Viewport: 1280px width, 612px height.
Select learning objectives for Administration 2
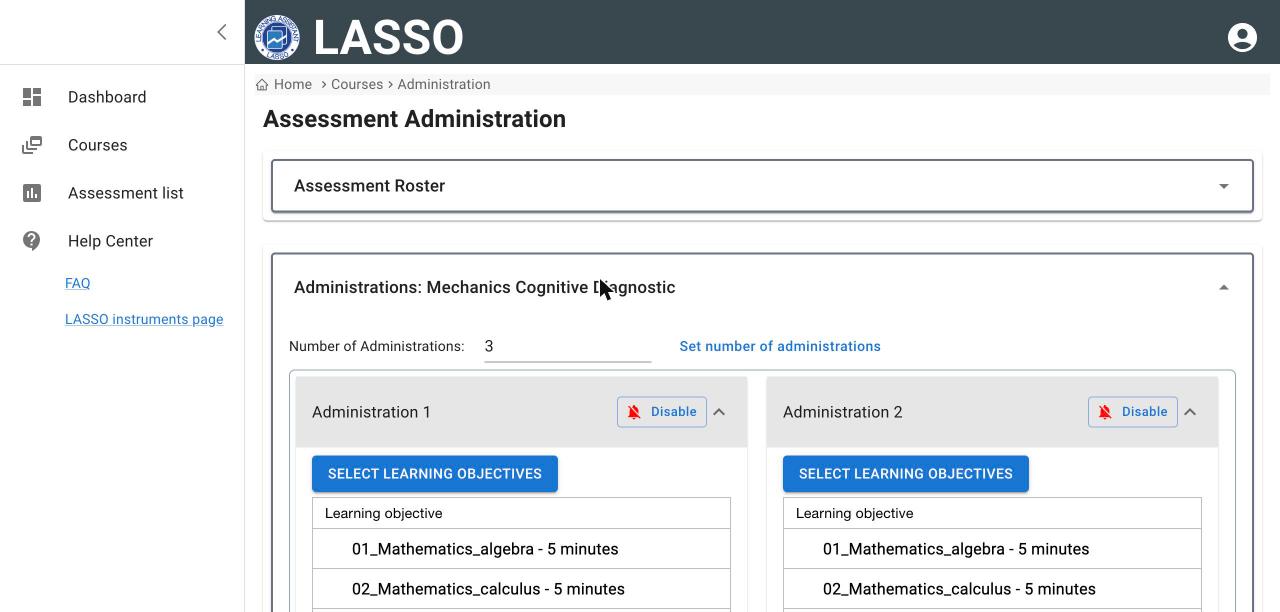(906, 474)
